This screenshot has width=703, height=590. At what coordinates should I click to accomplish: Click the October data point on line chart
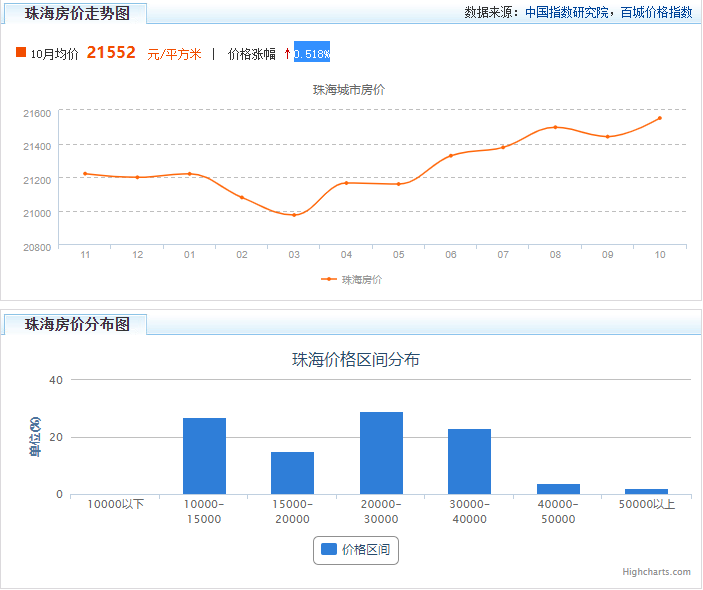pyautogui.click(x=660, y=118)
